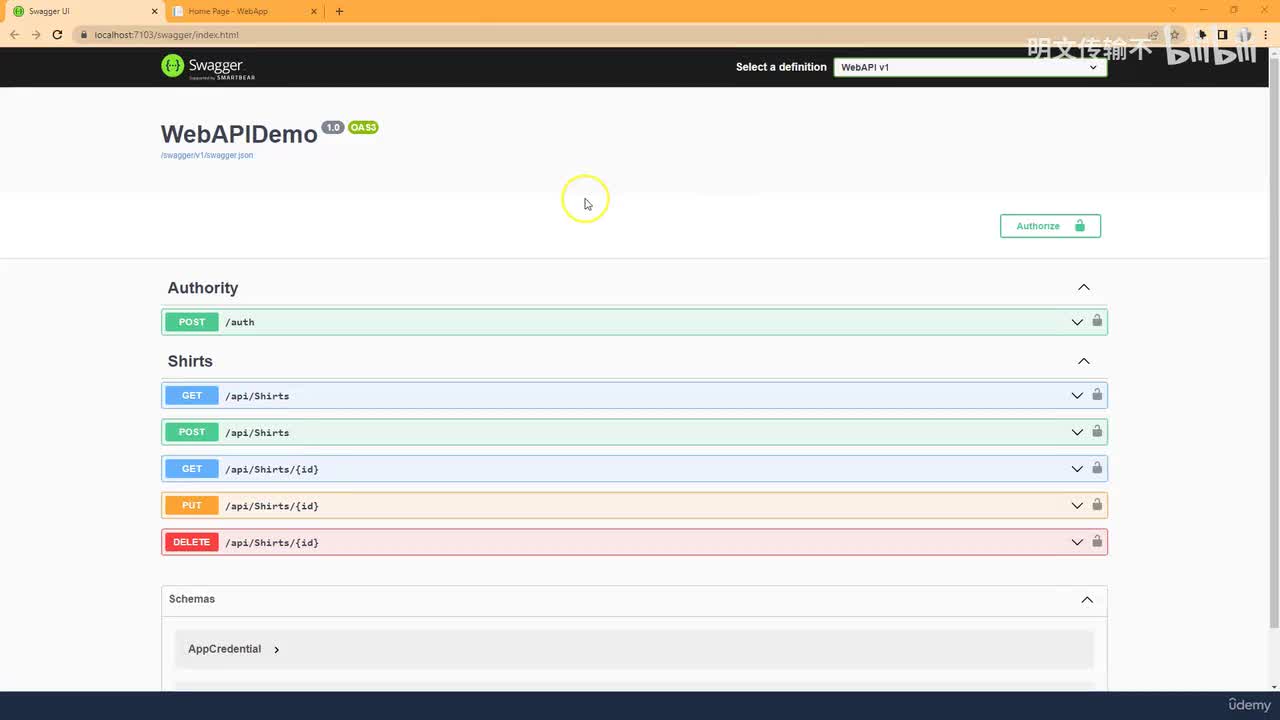Expand the AppCredential schema
This screenshot has width=1280, height=720.
[x=234, y=649]
